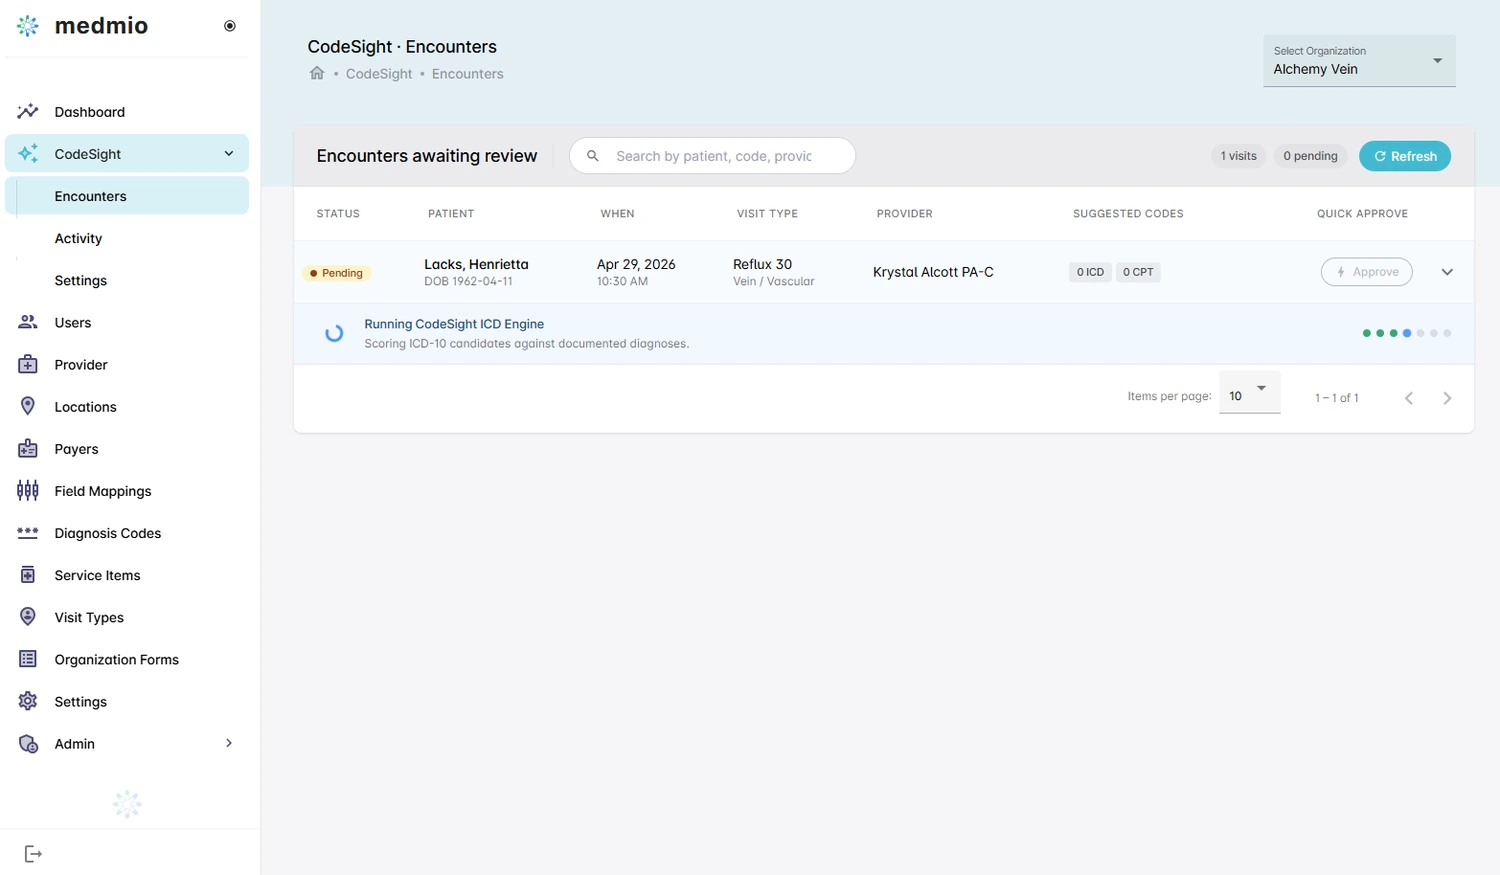Viewport: 1500px width, 875px height.
Task: Expand the Admin menu chevron
Action: click(229, 743)
